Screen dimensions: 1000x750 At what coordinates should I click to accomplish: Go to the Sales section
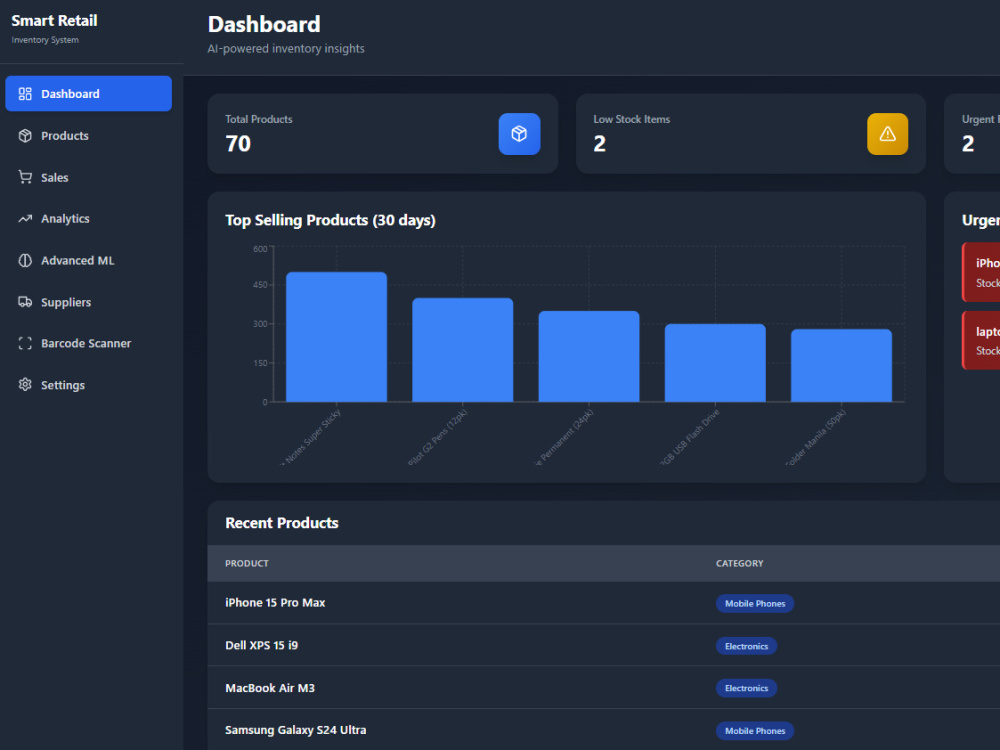89,177
